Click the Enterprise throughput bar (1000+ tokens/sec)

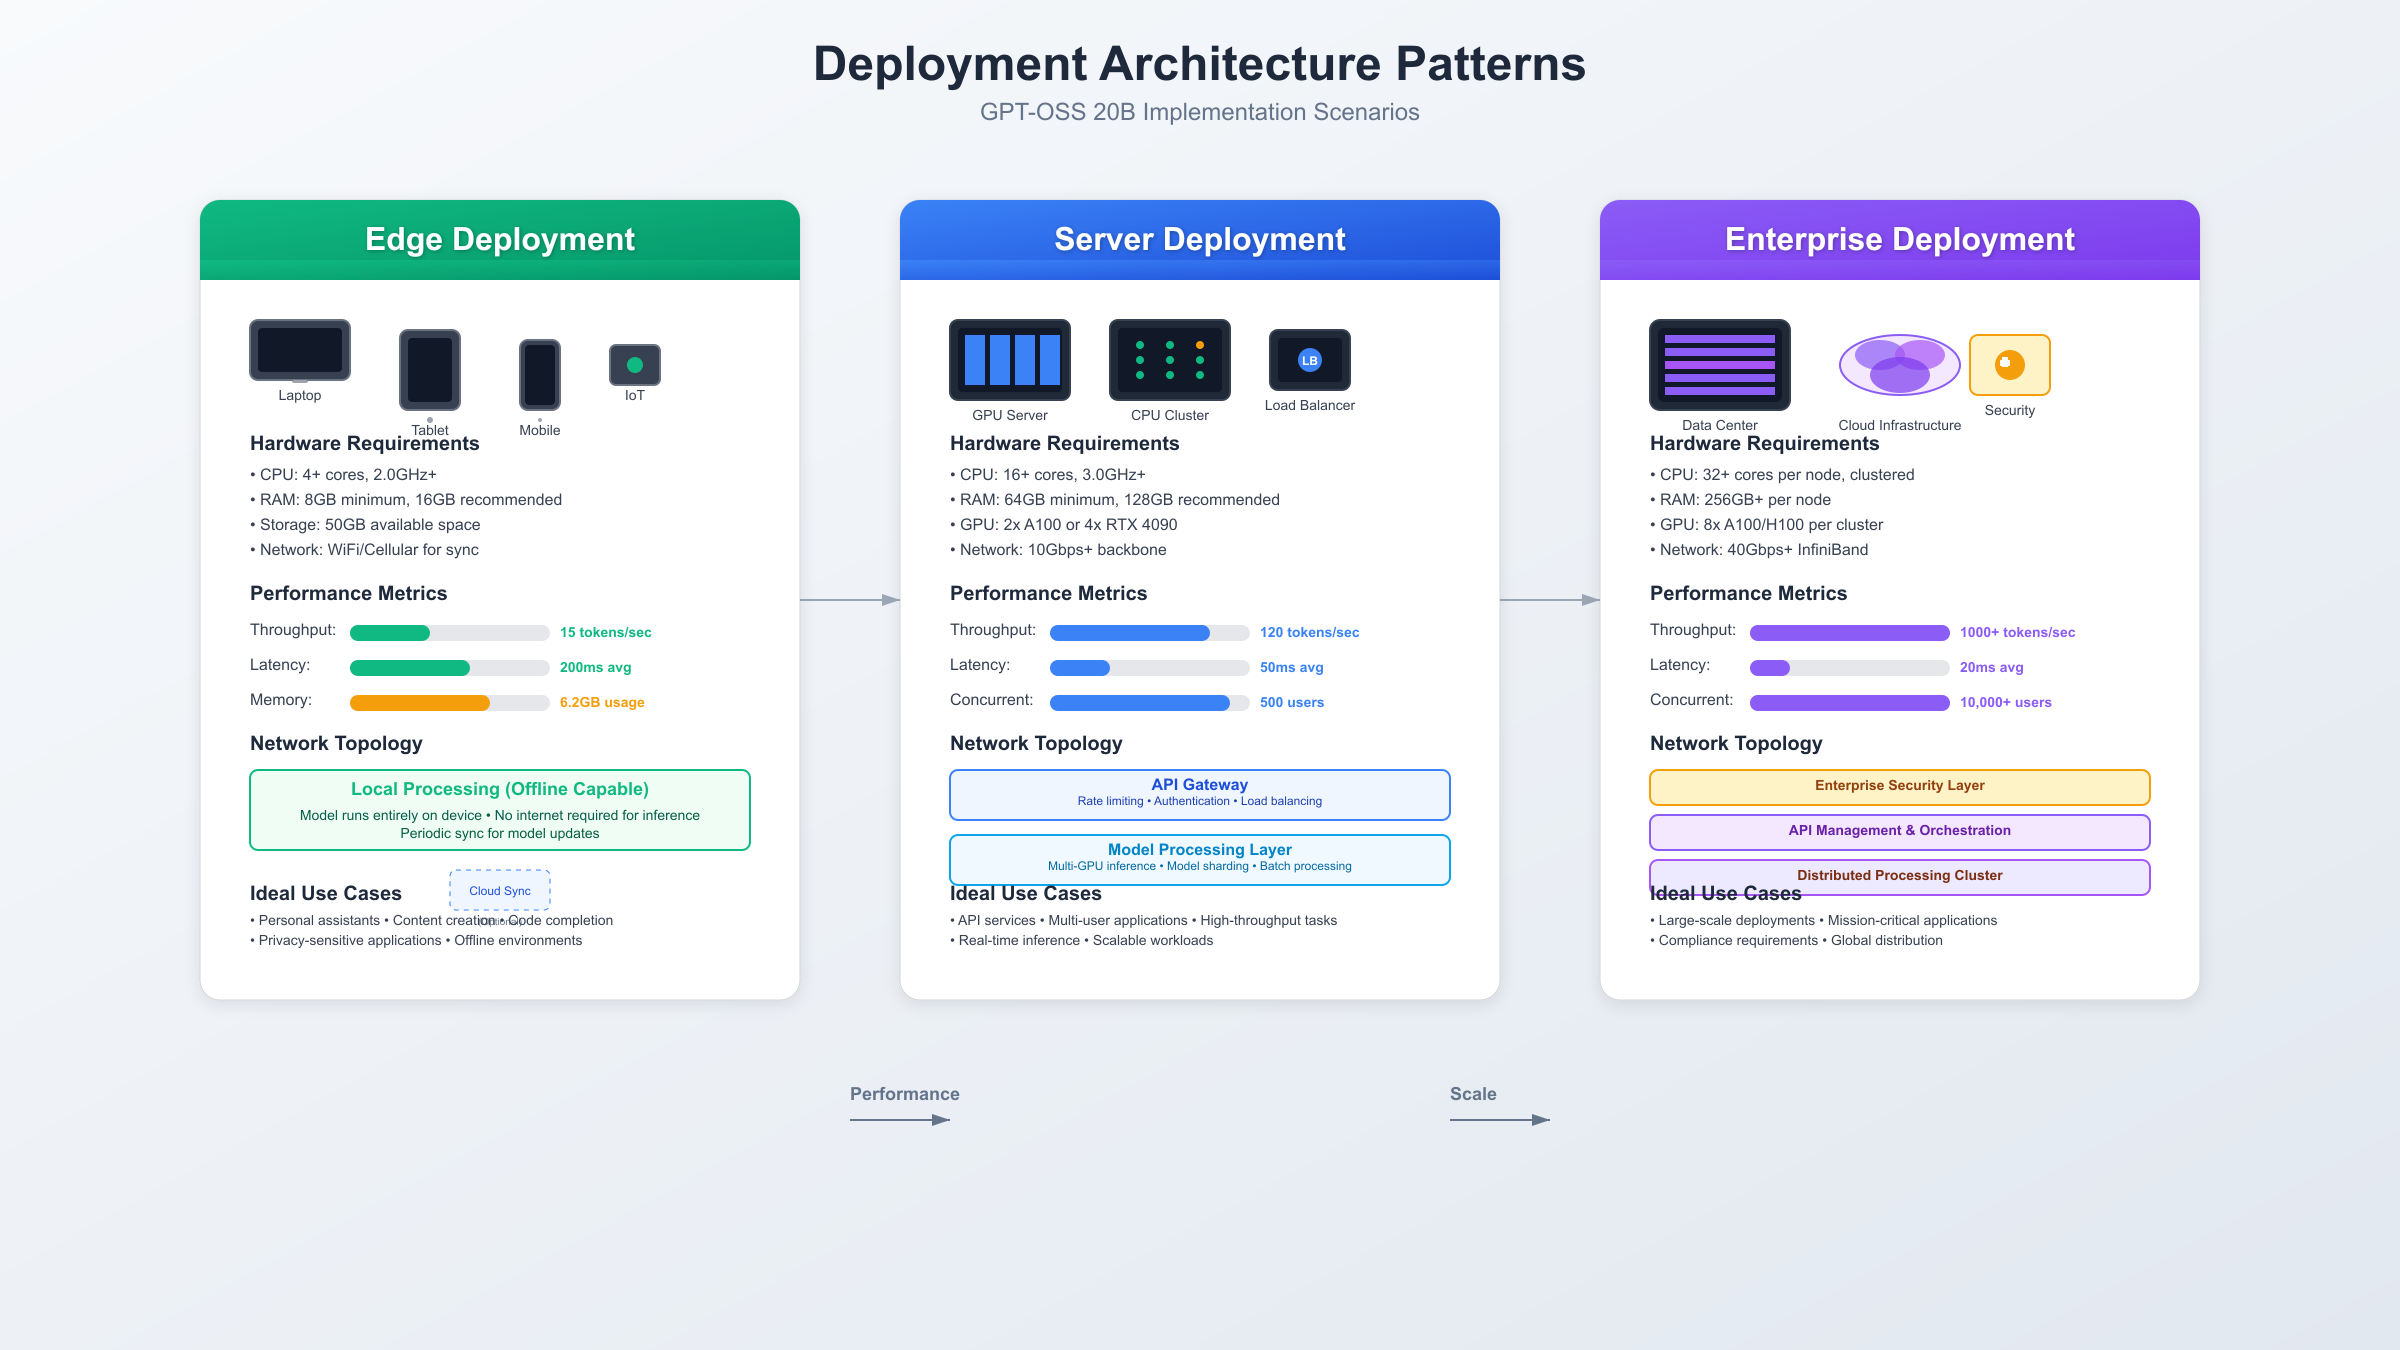pos(1850,633)
